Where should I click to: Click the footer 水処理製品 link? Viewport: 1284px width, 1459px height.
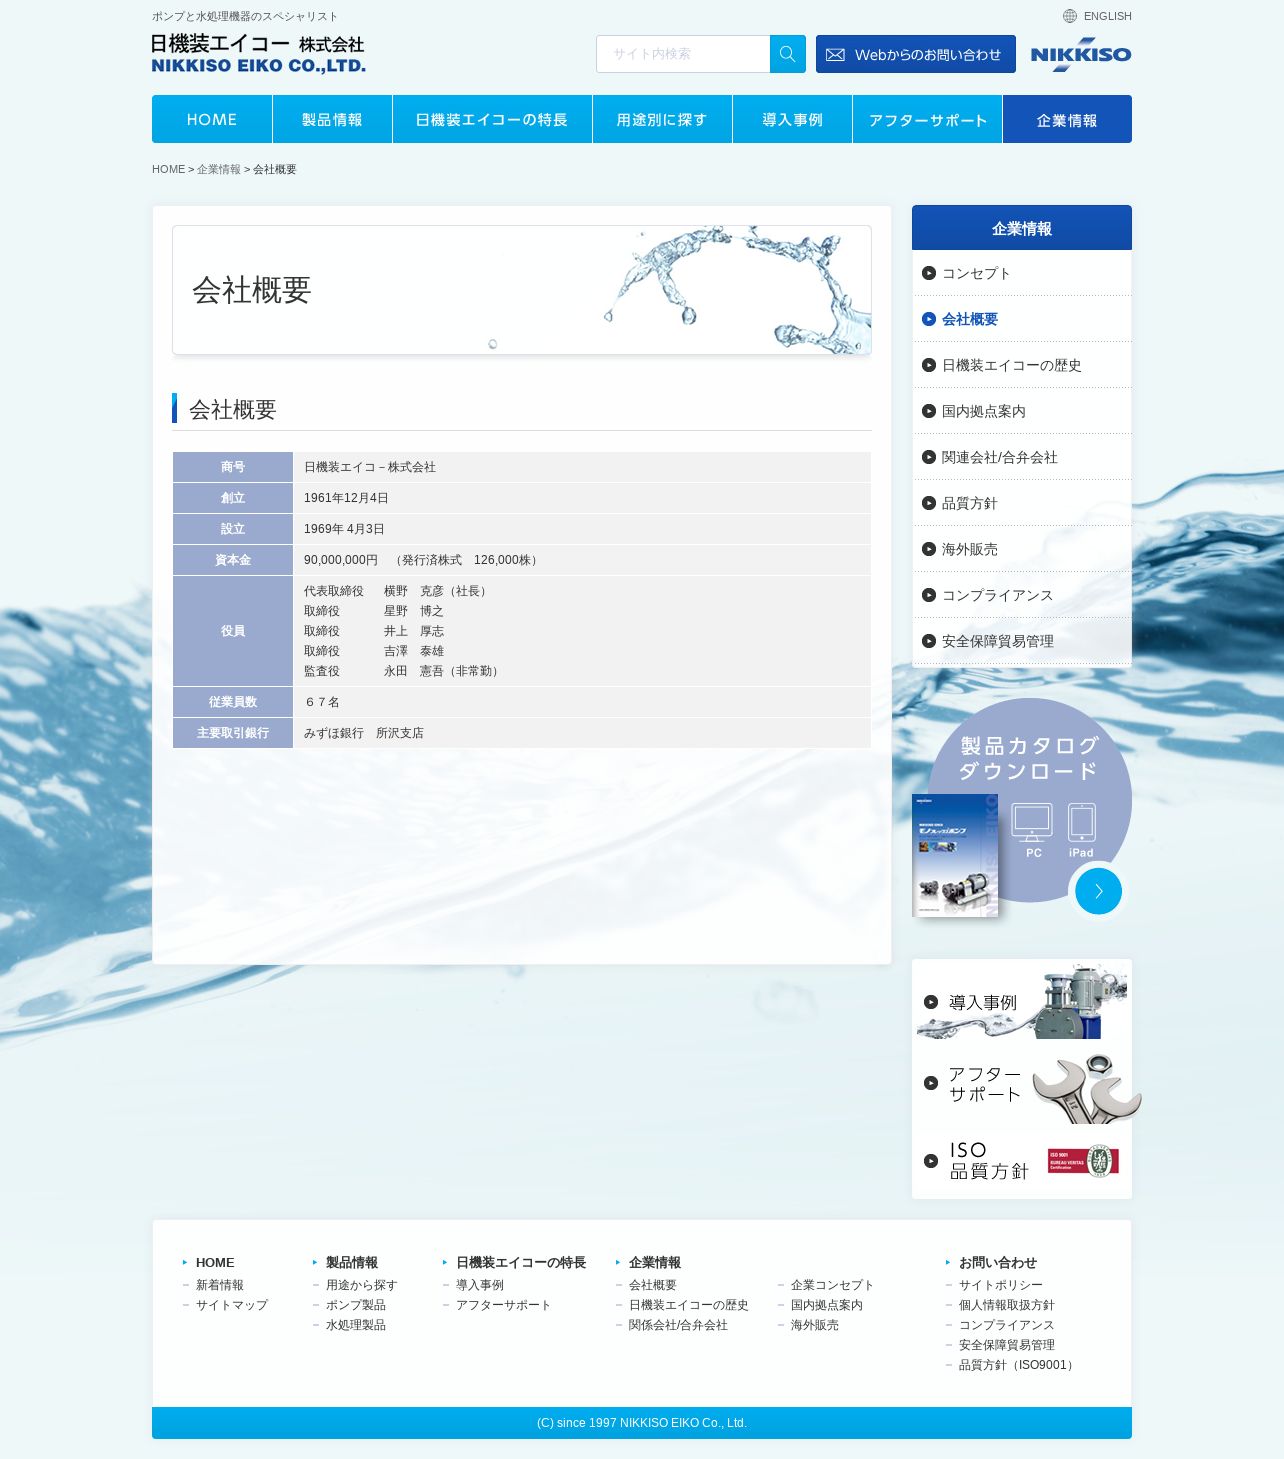tap(356, 1325)
